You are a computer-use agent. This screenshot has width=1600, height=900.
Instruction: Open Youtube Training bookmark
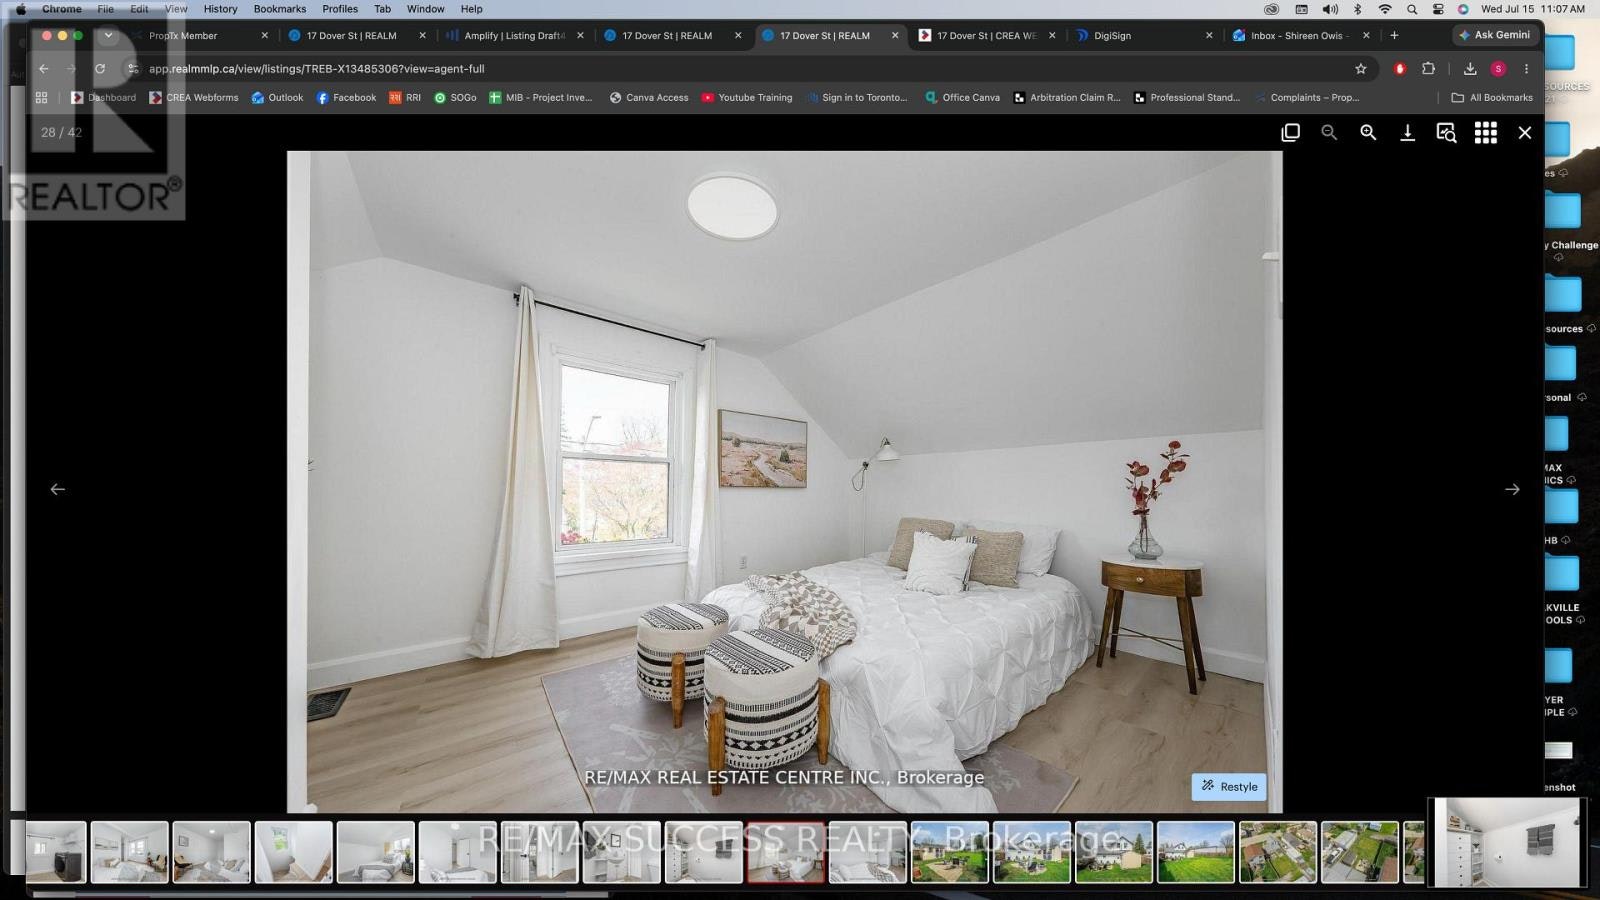pyautogui.click(x=747, y=97)
